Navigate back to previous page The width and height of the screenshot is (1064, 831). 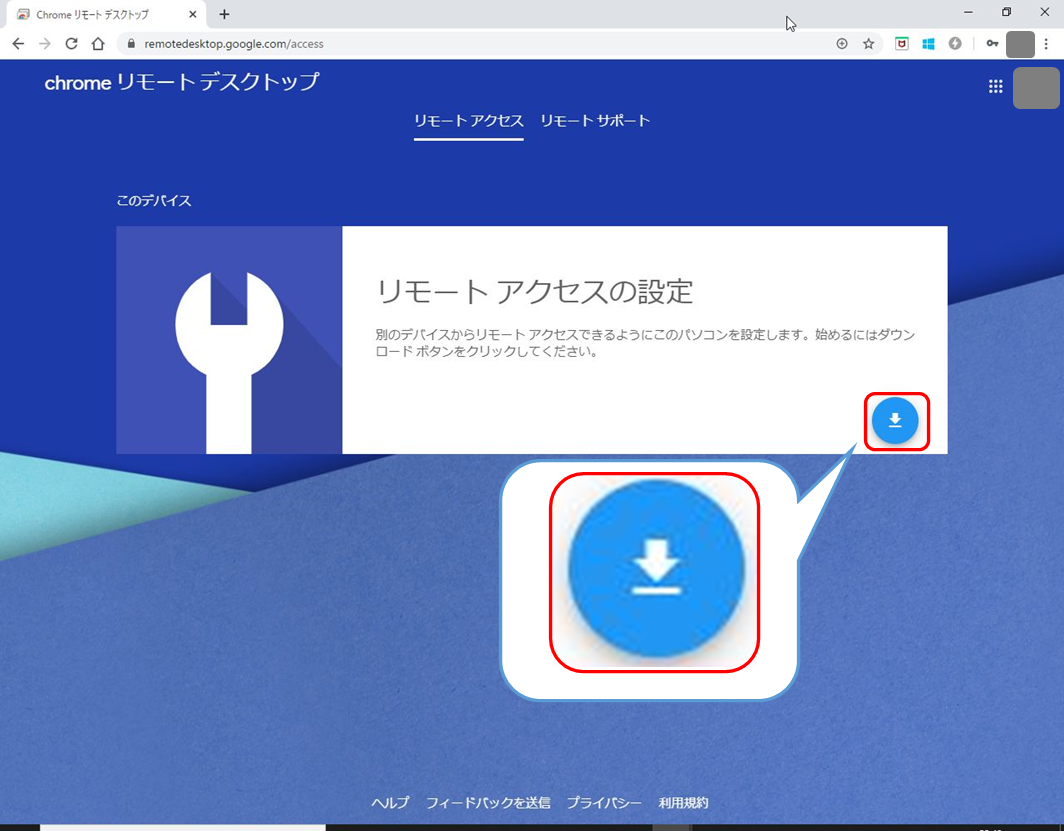pos(18,44)
